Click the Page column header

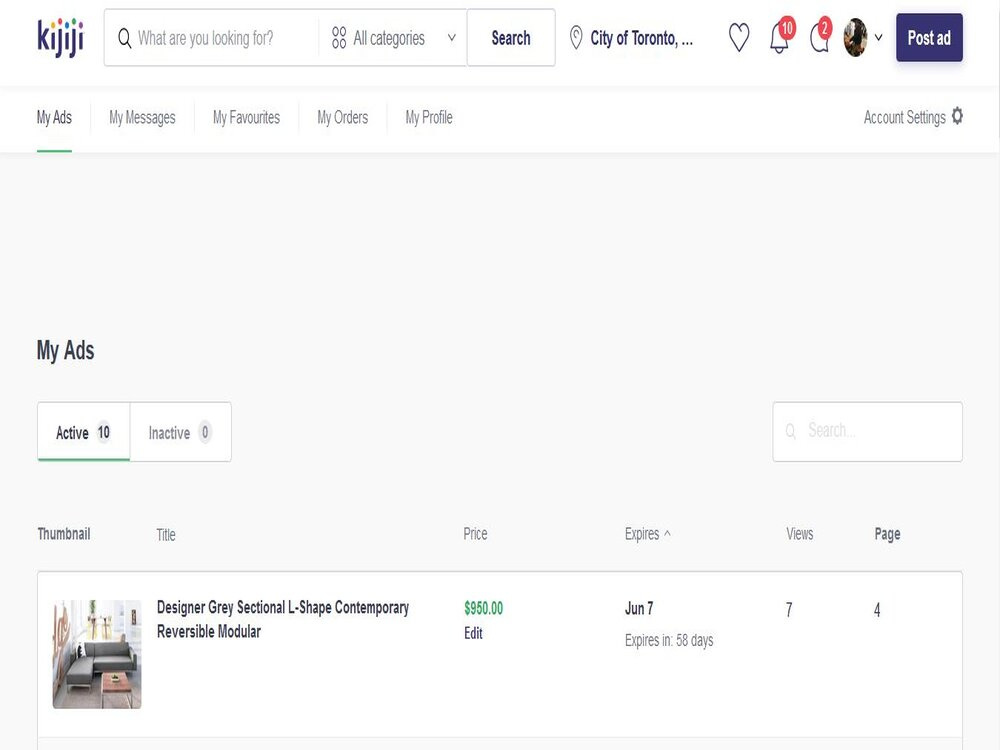887,534
